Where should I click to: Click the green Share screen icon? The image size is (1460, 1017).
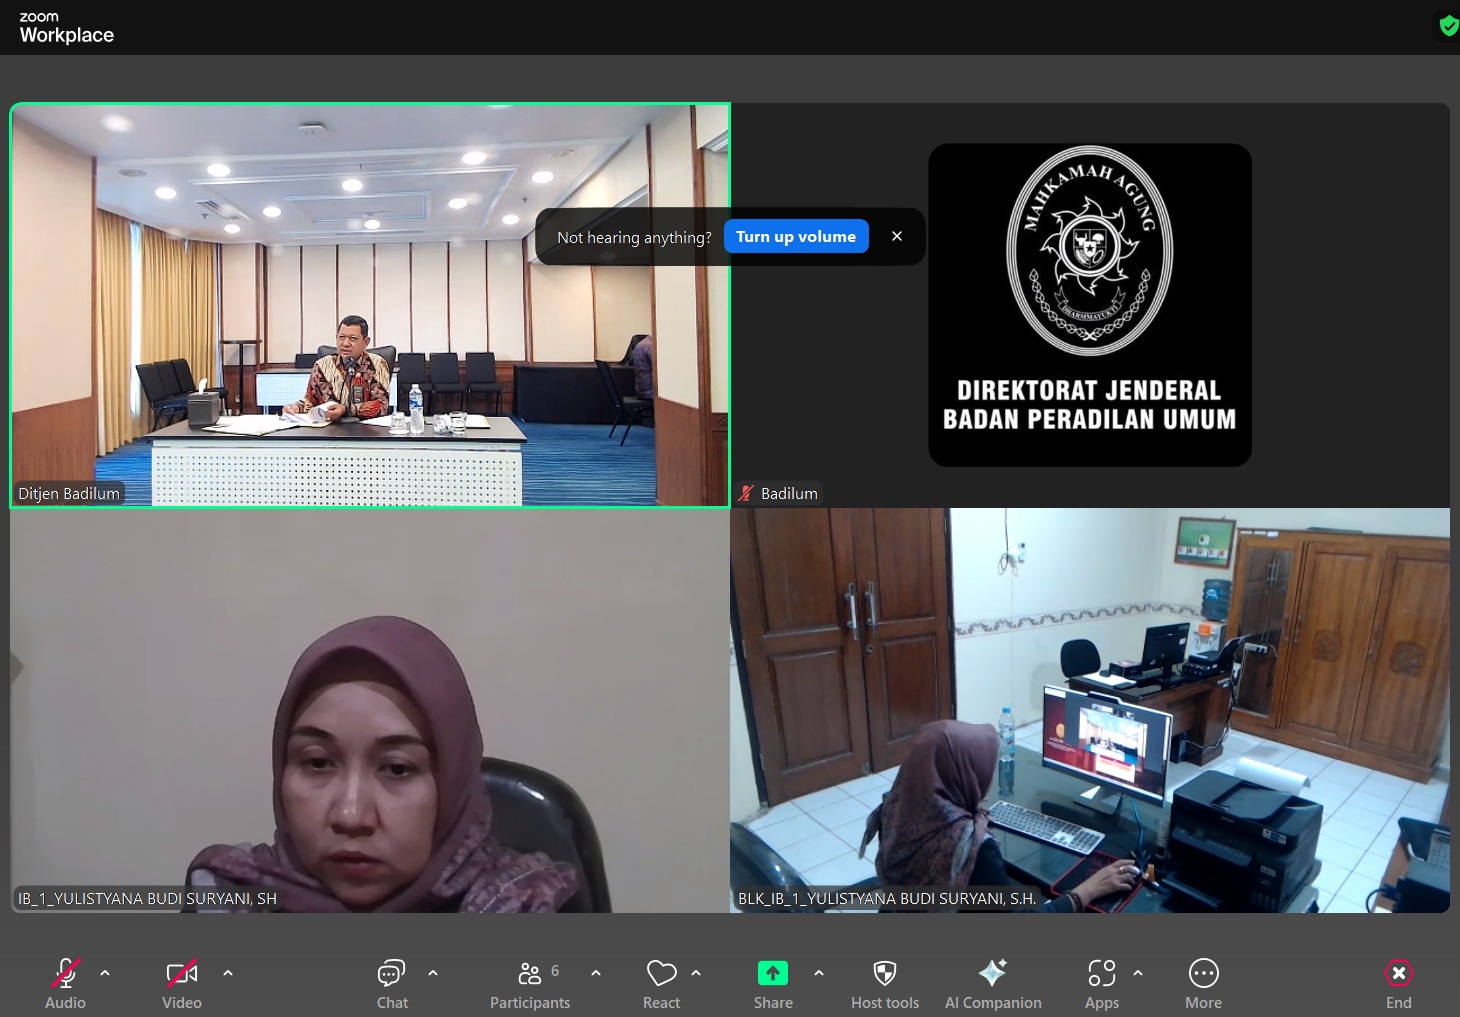[773, 973]
